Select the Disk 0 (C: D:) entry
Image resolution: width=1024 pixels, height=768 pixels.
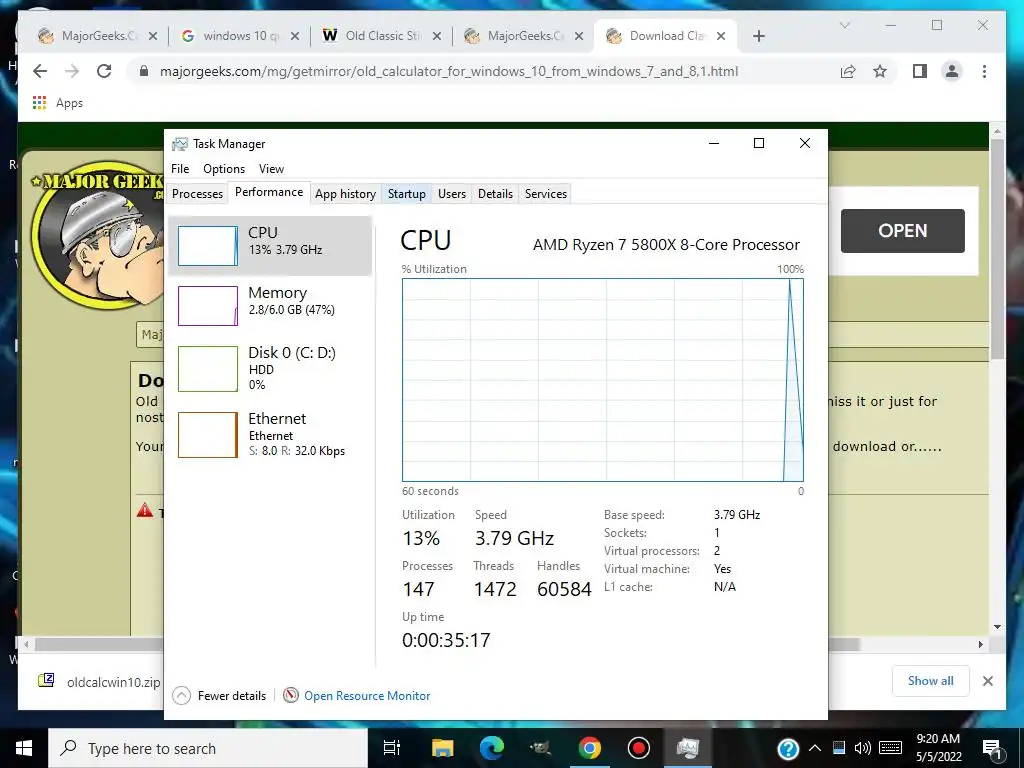(270, 368)
